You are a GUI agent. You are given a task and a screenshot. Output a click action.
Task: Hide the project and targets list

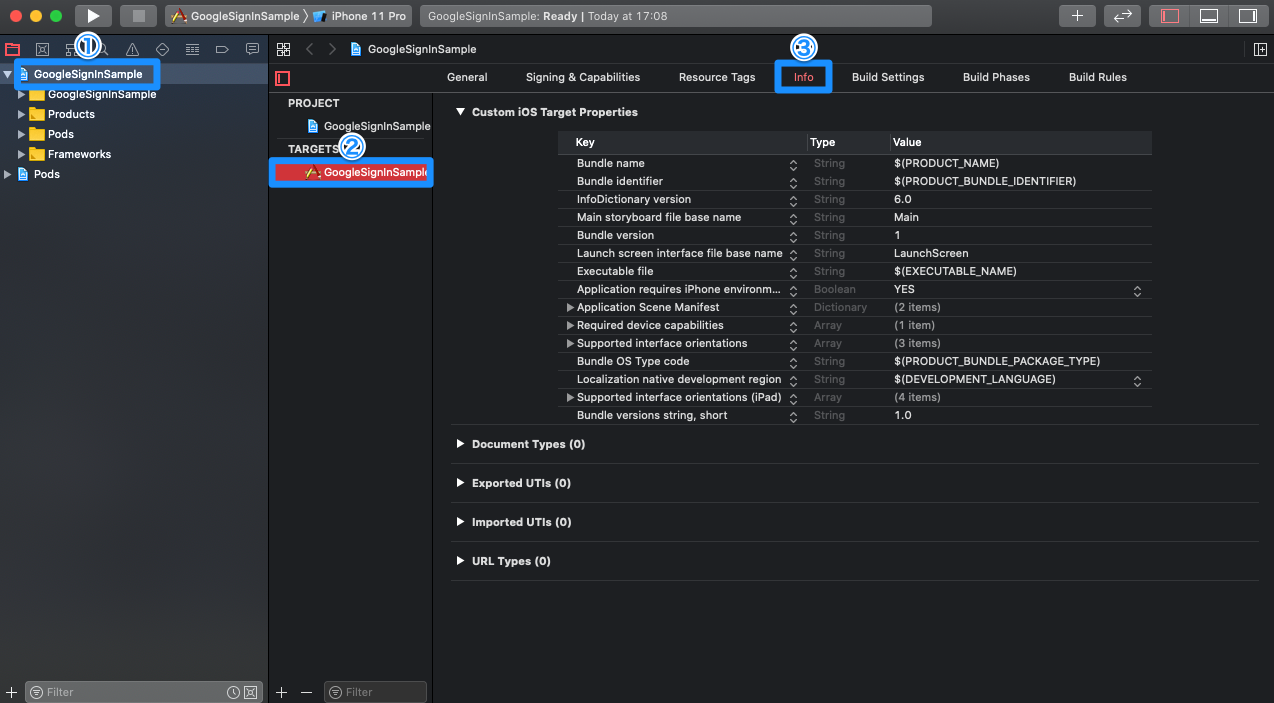(283, 78)
